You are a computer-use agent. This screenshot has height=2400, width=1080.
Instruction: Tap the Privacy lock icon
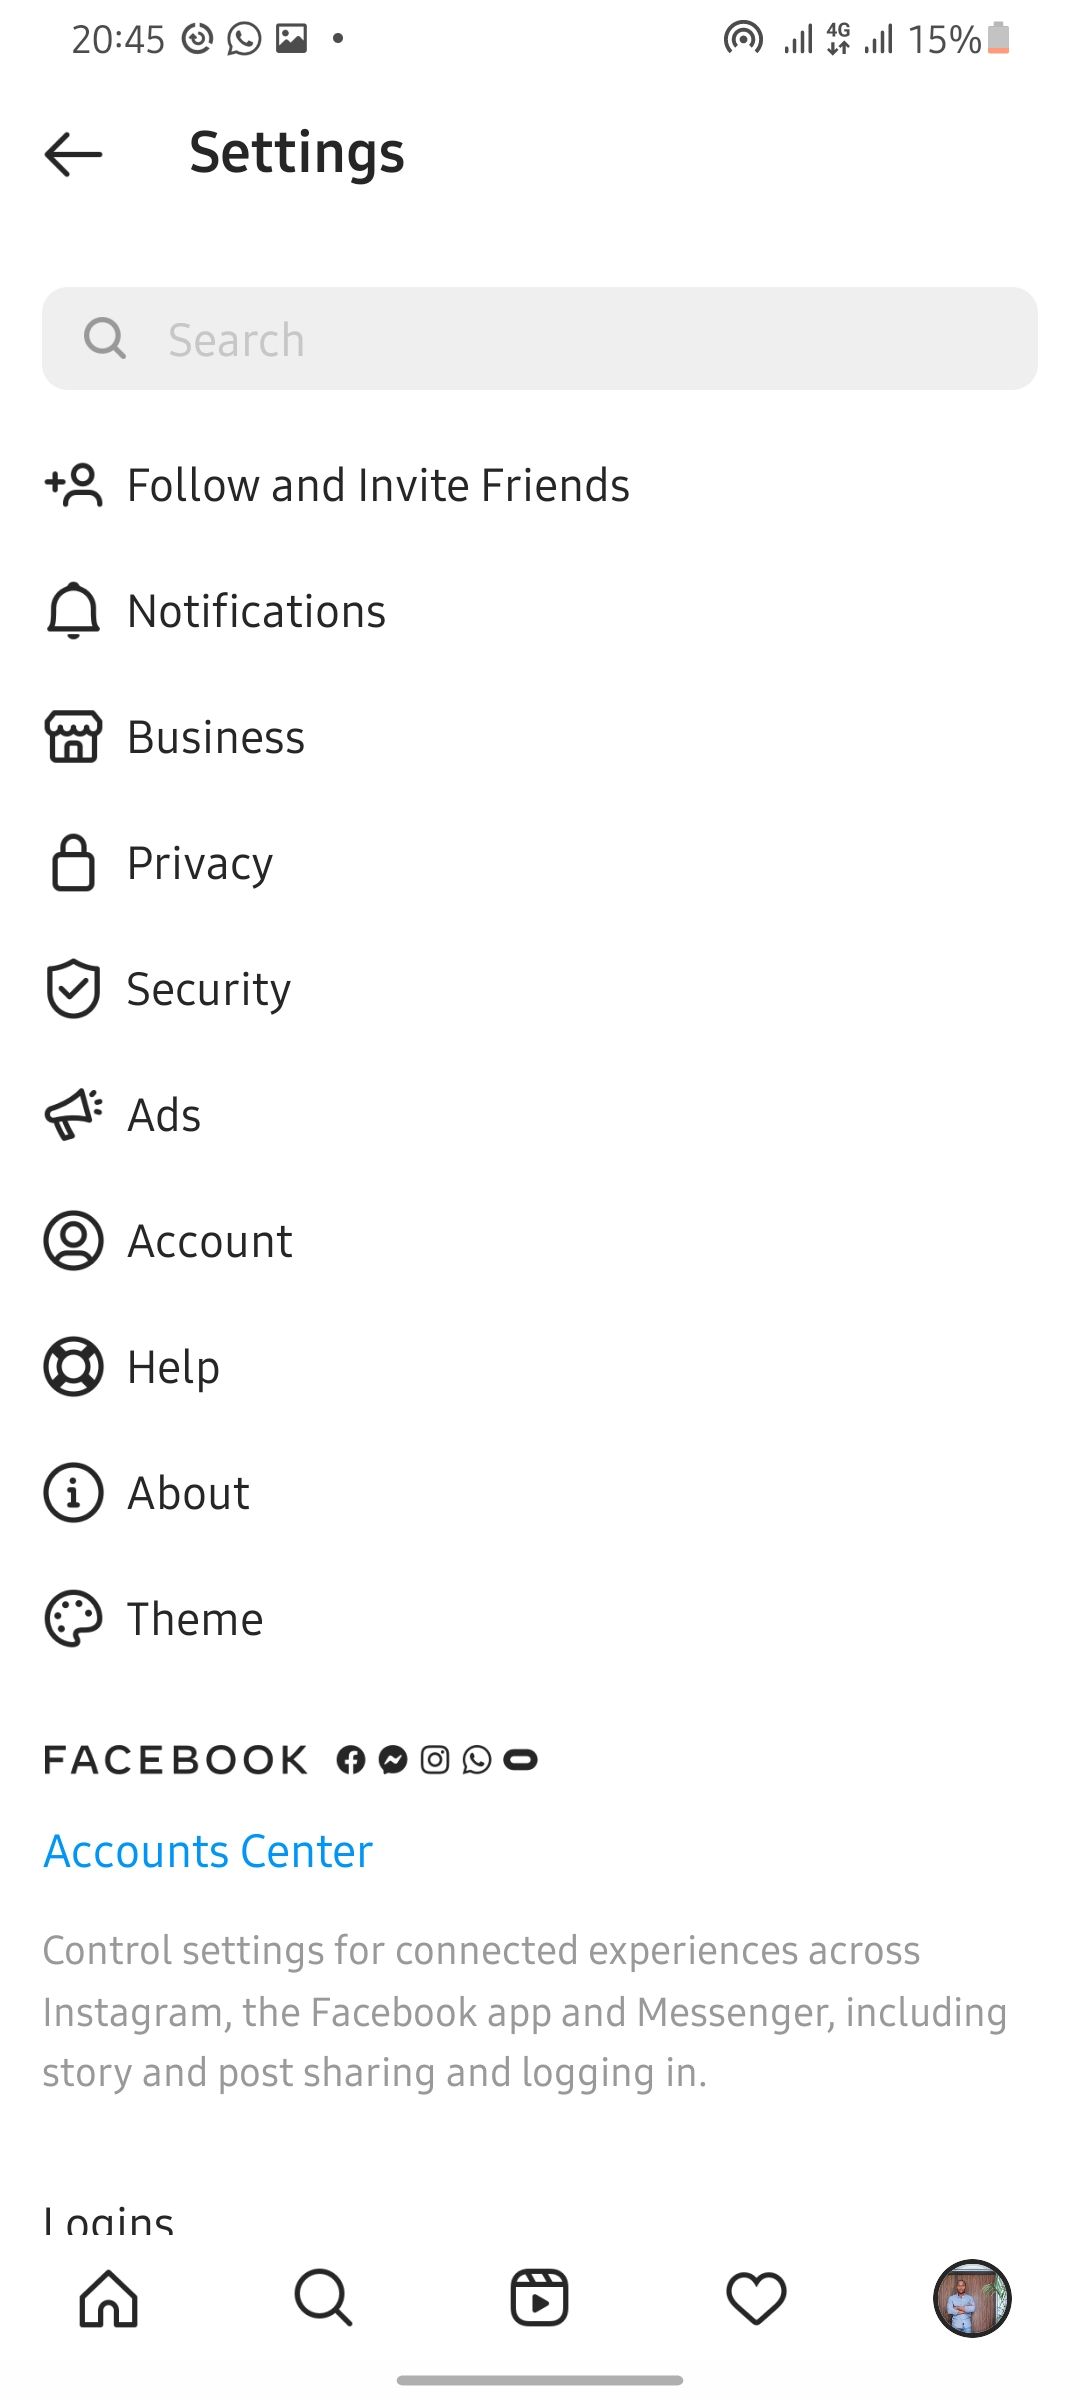click(x=73, y=863)
